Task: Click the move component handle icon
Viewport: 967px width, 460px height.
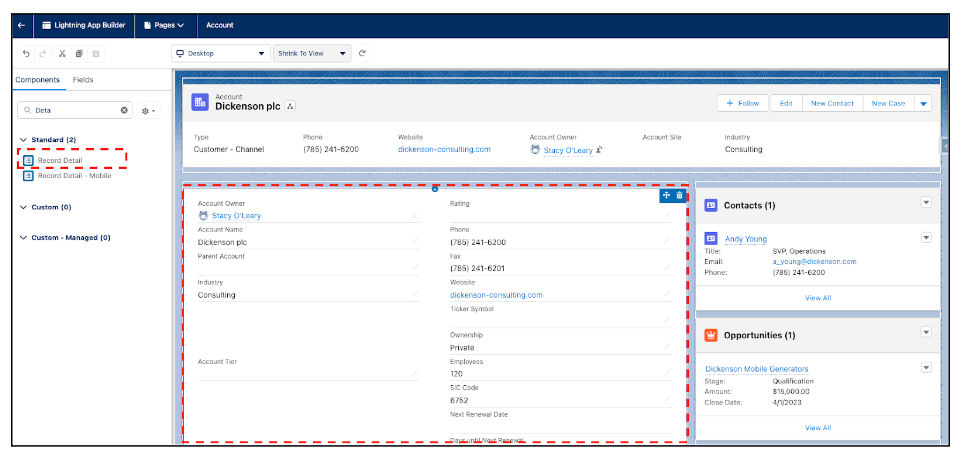Action: click(666, 195)
